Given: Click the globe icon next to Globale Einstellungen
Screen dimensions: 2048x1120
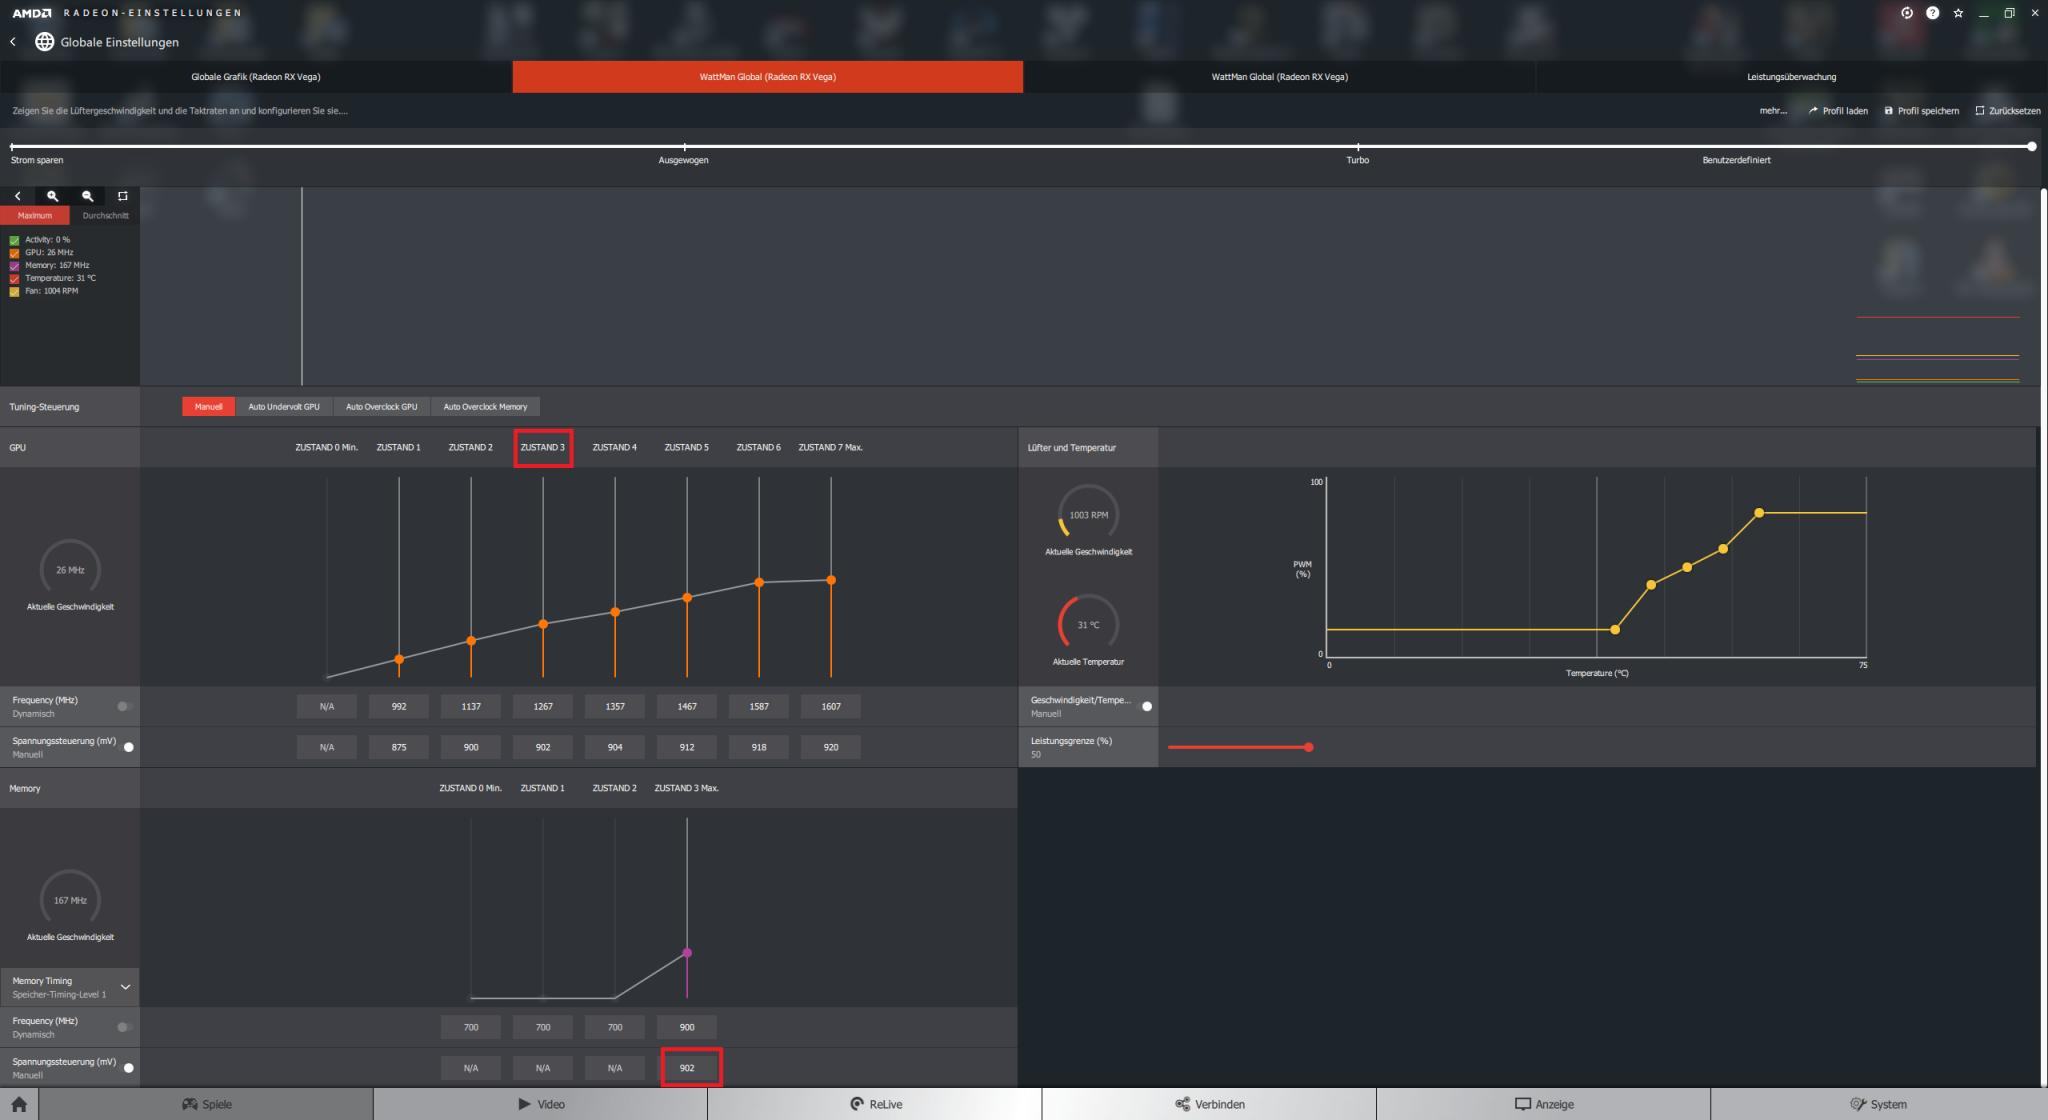Looking at the screenshot, I should click(44, 42).
